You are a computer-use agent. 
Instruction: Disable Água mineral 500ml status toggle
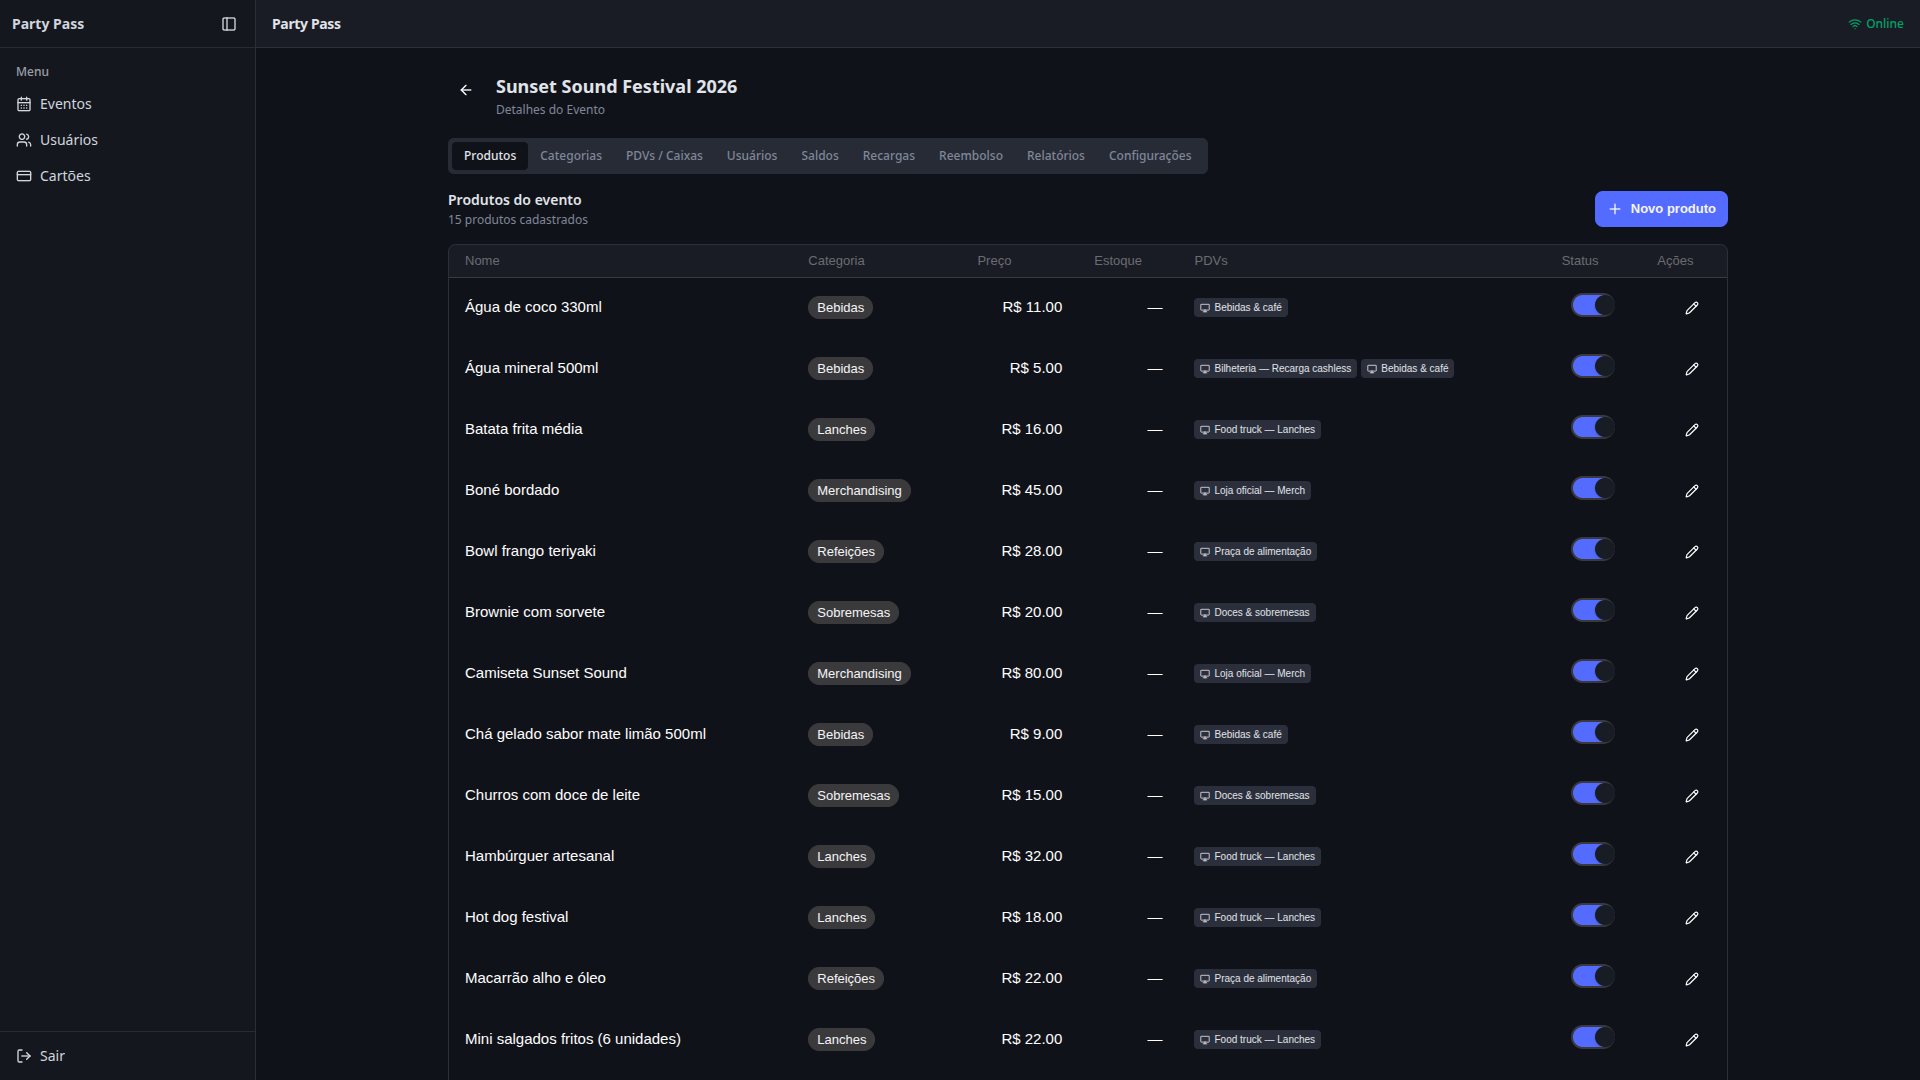1592,367
